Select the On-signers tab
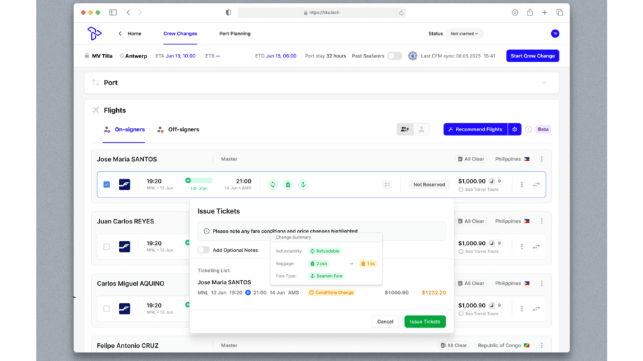Viewport: 643px width, 361px height. click(x=124, y=129)
